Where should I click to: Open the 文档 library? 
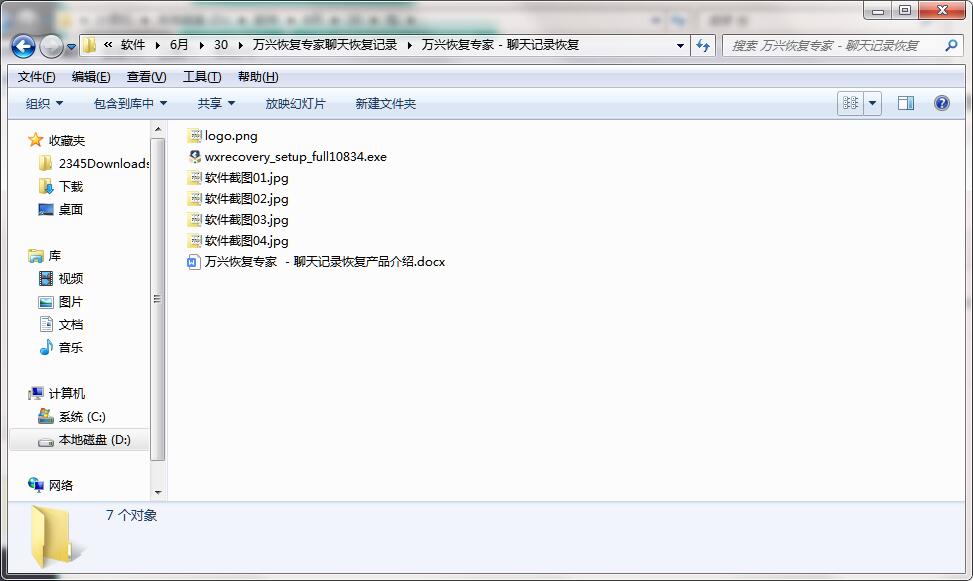[x=71, y=325]
